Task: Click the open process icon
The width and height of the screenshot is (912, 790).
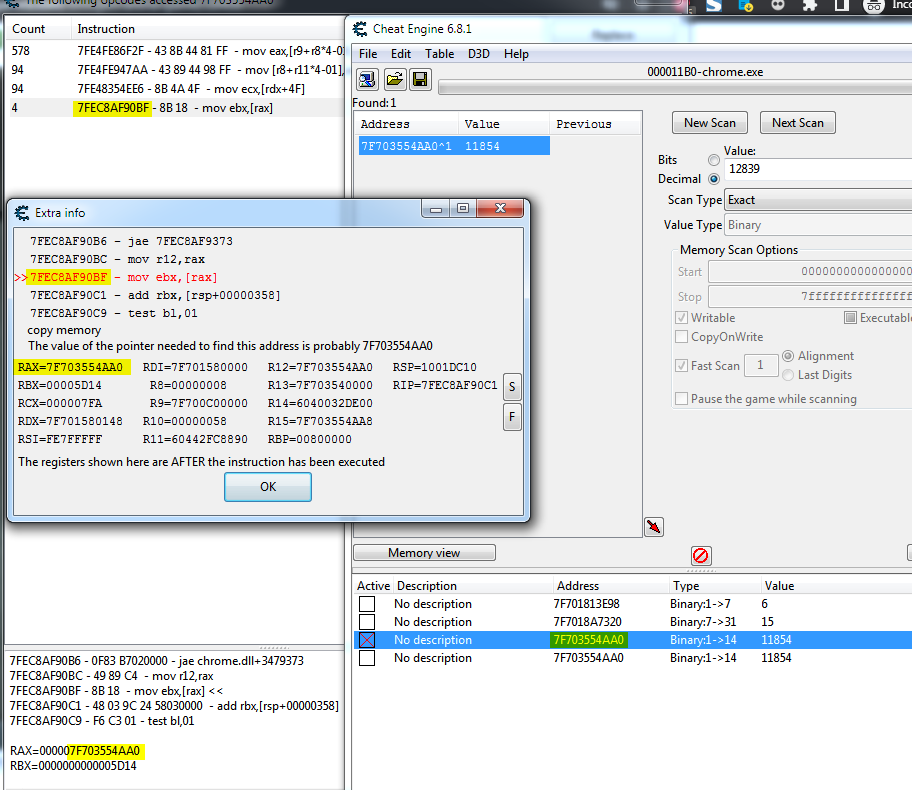Action: (x=368, y=80)
